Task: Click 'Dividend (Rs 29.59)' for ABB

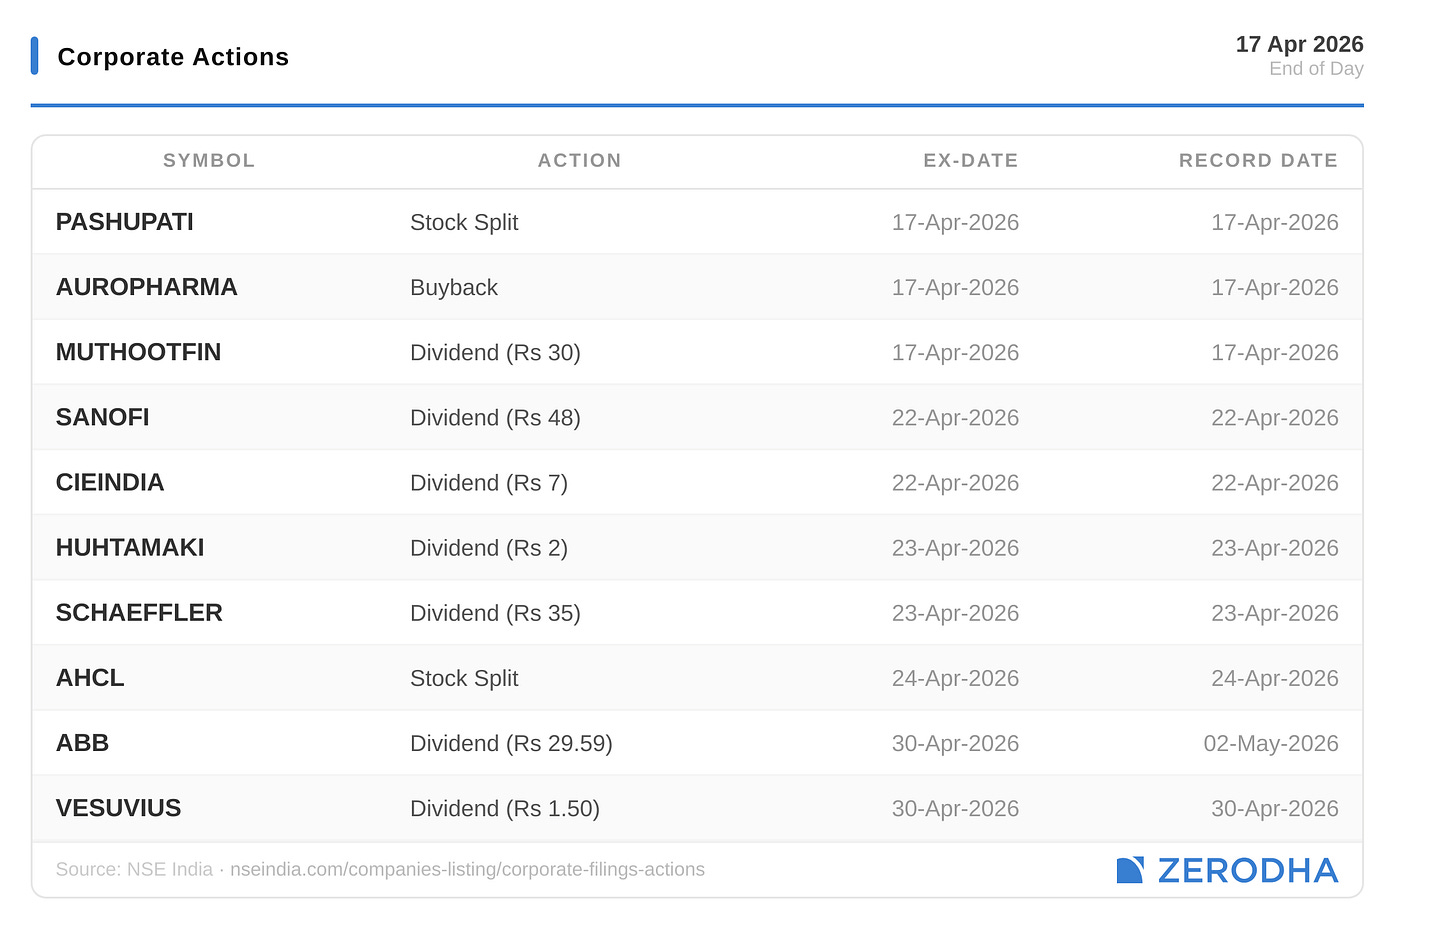Action: click(x=511, y=744)
